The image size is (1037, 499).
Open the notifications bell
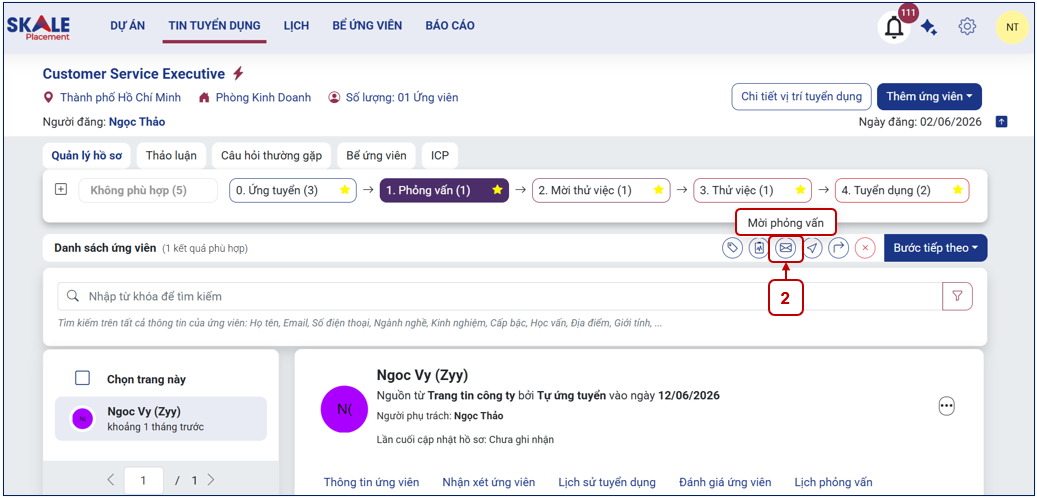point(894,28)
